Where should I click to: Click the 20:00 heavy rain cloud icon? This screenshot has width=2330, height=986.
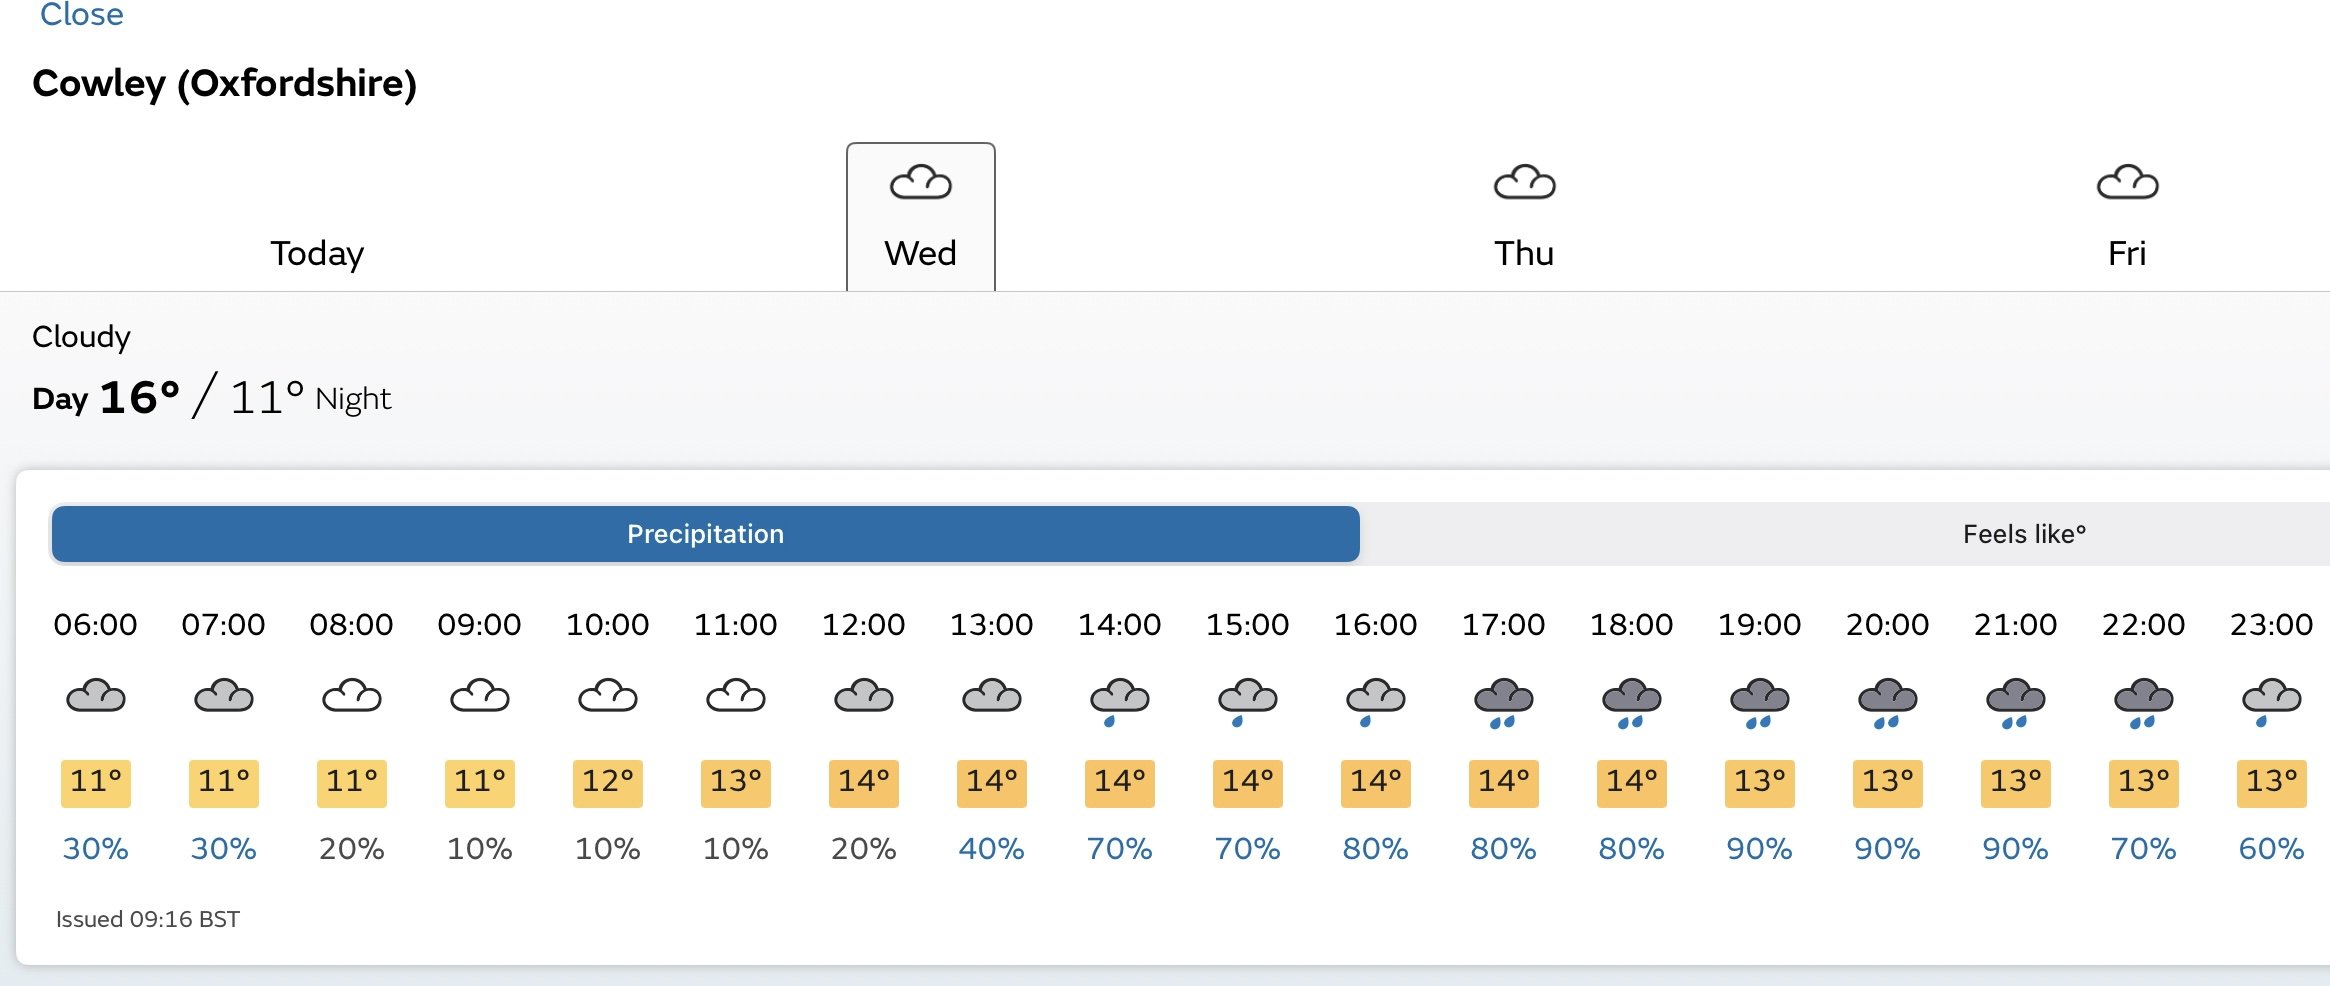pyautogui.click(x=1888, y=702)
